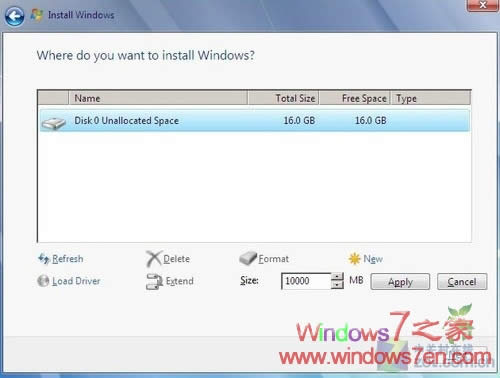
Task: Click the Windows flag icon in title bar
Action: pyautogui.click(x=37, y=15)
